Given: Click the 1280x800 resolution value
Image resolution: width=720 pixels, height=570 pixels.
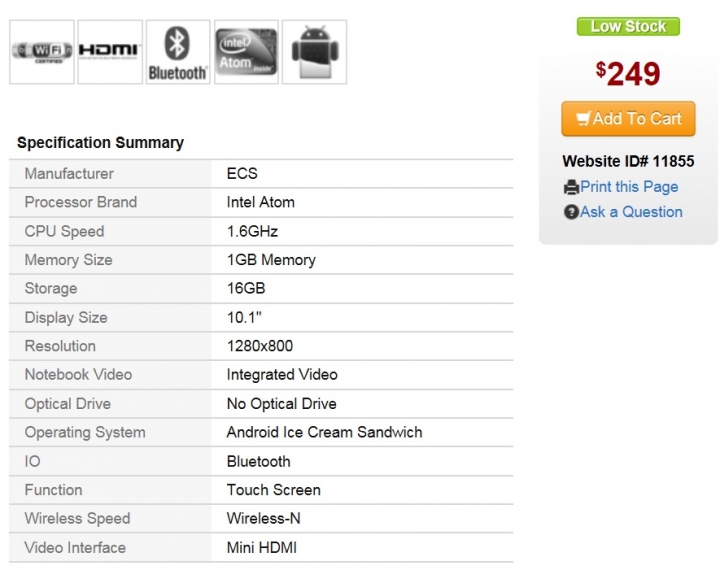Looking at the screenshot, I should coord(260,346).
